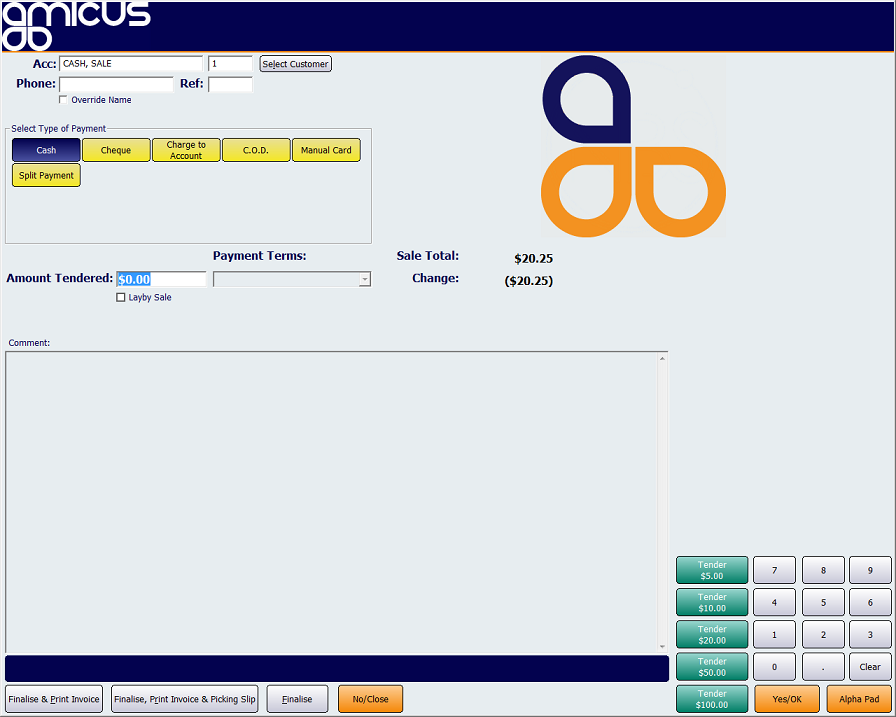Image resolution: width=896 pixels, height=717 pixels.
Task: Click Finalise & Print Invoice
Action: [x=54, y=699]
